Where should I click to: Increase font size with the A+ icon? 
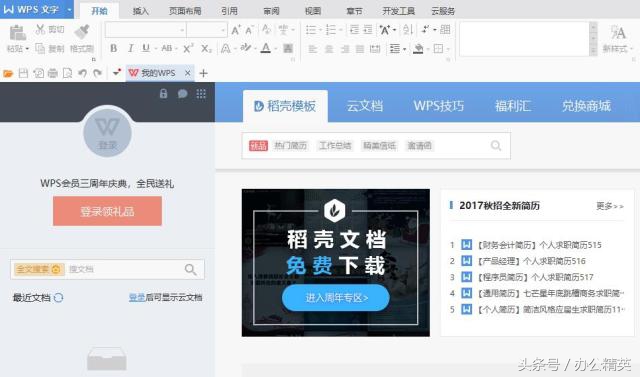pyautogui.click(x=236, y=29)
